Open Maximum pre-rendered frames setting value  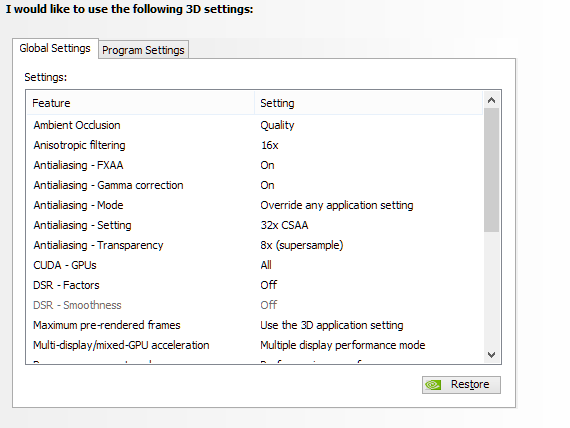[x=332, y=325]
